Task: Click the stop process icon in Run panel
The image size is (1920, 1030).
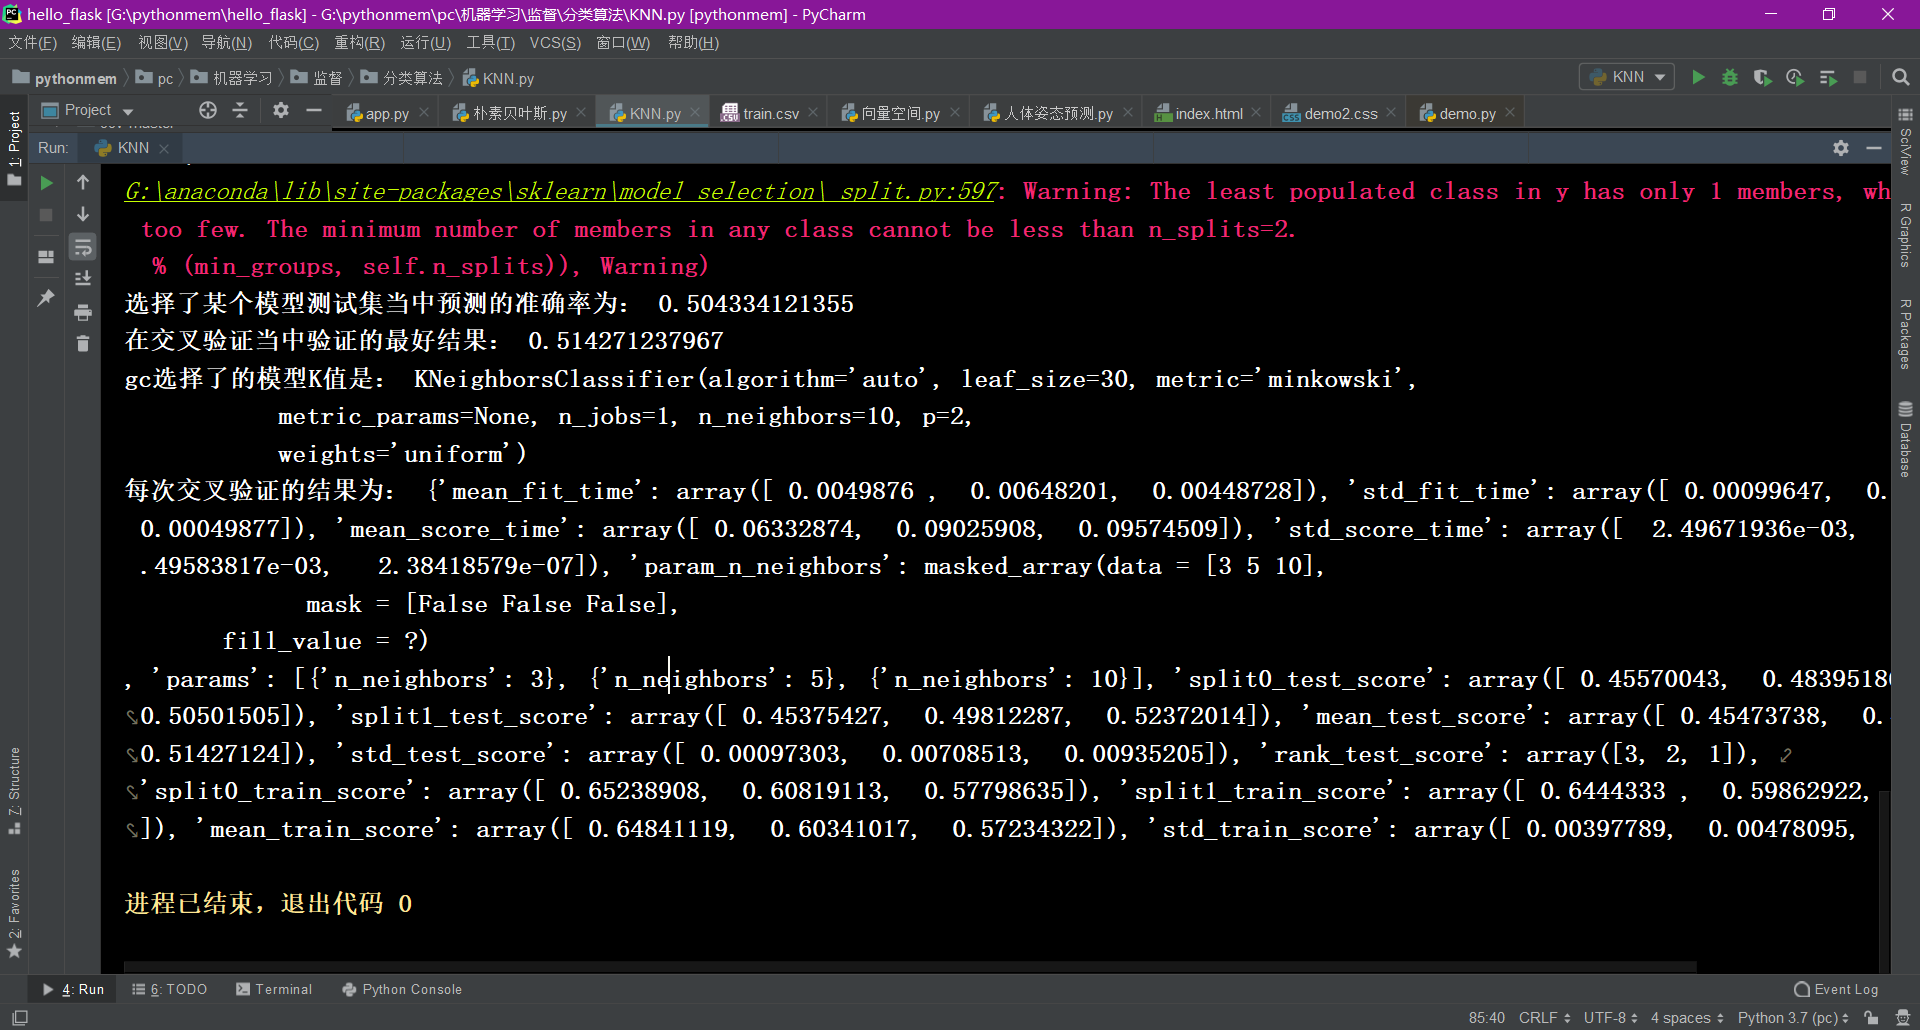Action: click(46, 215)
